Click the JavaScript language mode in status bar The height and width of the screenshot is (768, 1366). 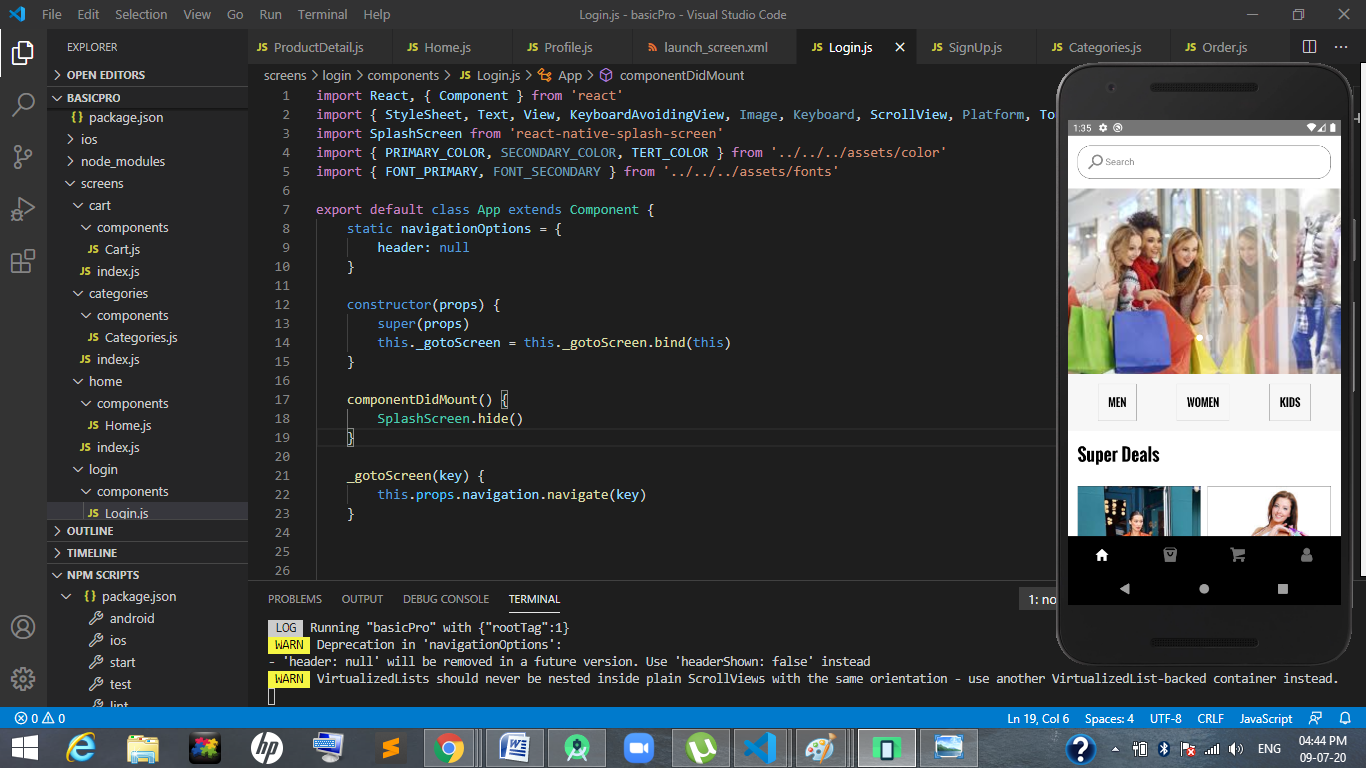pyautogui.click(x=1265, y=718)
